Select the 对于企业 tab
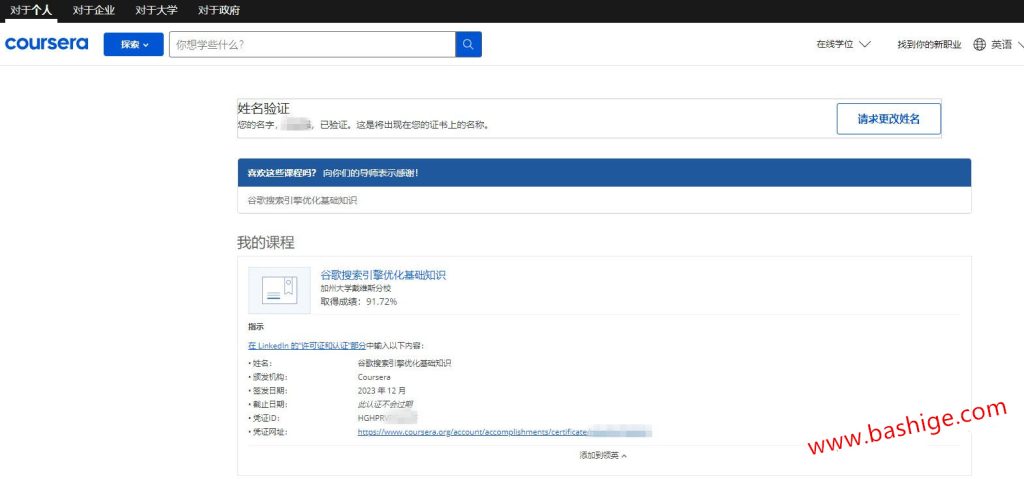The image size is (1024, 479). click(93, 10)
